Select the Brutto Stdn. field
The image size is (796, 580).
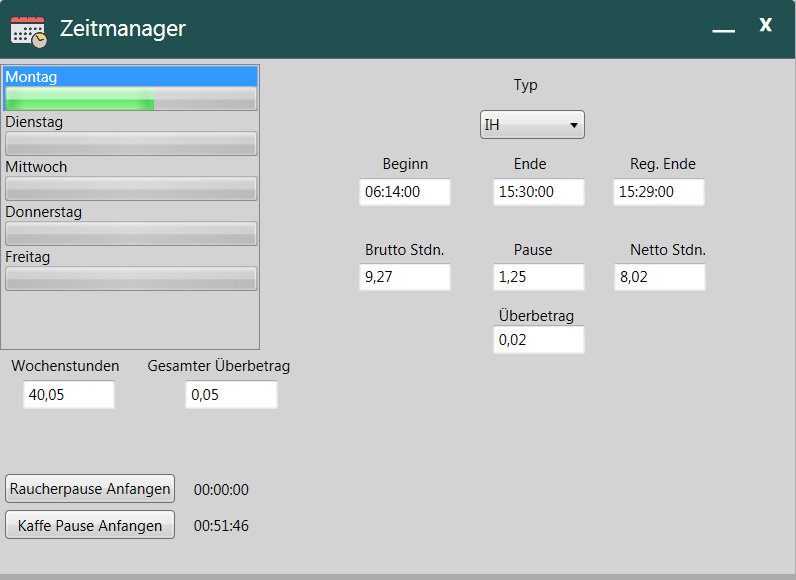[x=405, y=277]
